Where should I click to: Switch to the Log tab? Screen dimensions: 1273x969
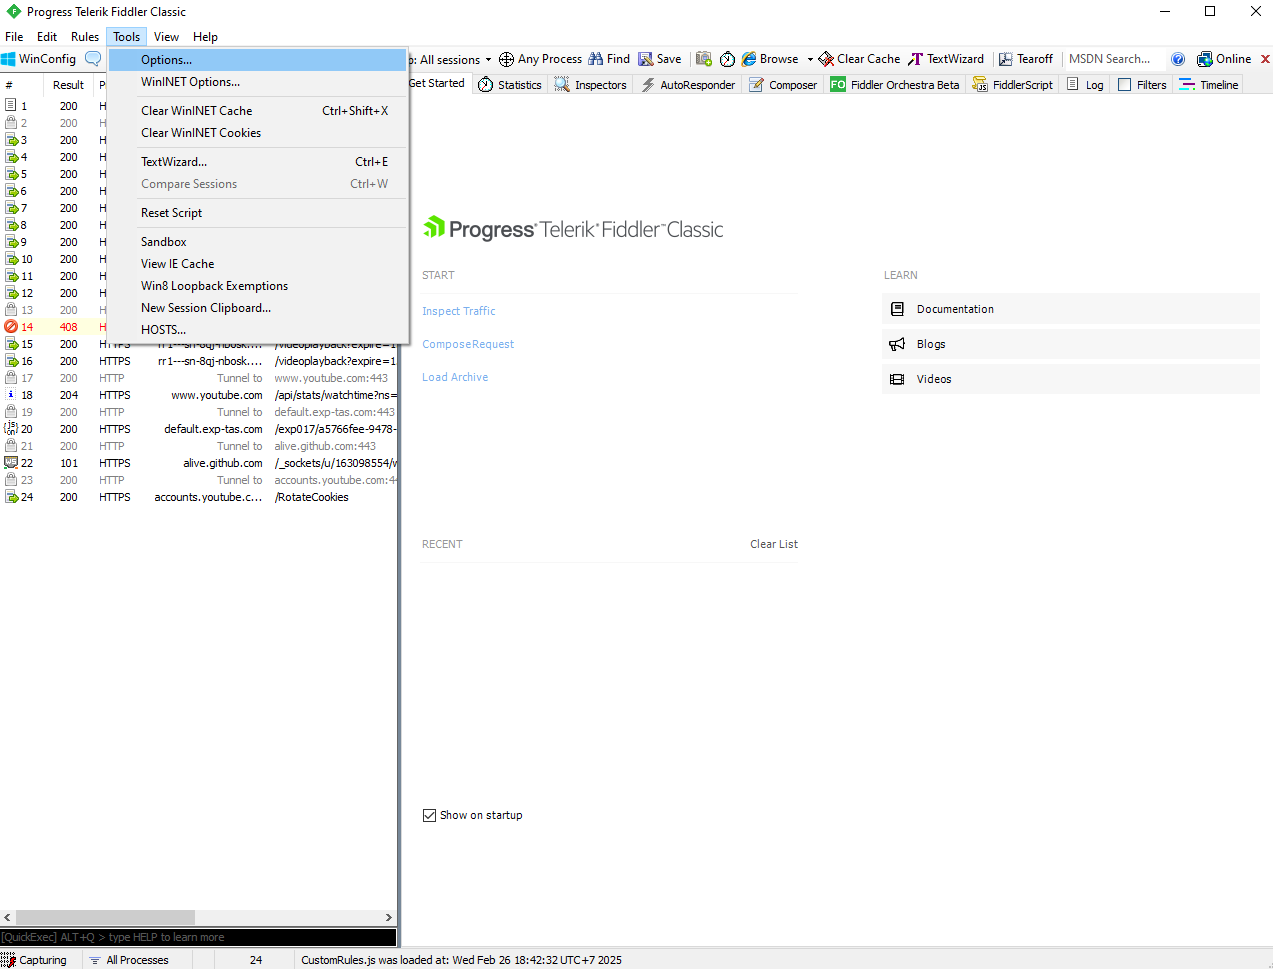tap(1085, 85)
